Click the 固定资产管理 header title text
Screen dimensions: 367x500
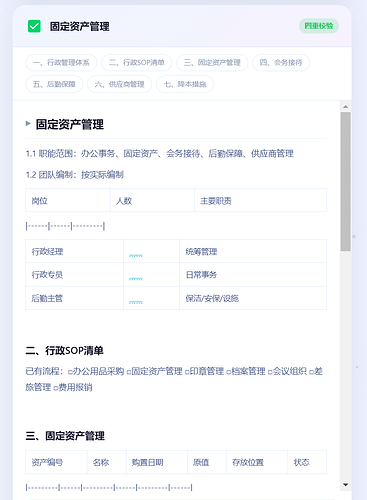(x=80, y=26)
